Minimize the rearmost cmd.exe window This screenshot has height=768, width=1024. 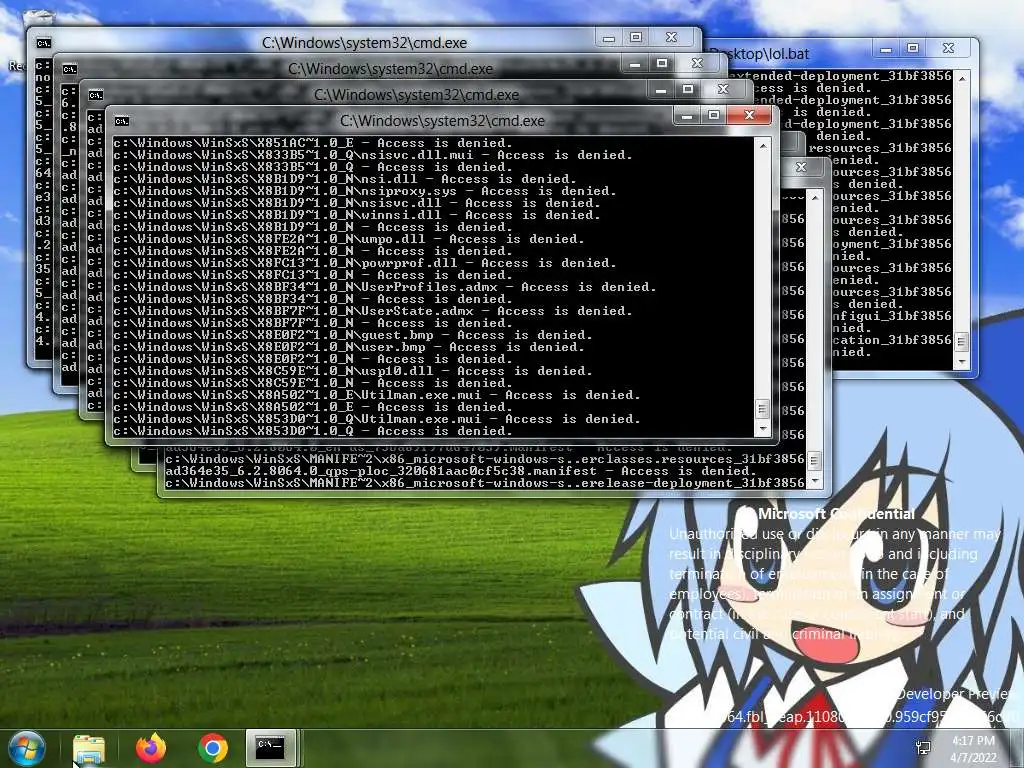609,38
